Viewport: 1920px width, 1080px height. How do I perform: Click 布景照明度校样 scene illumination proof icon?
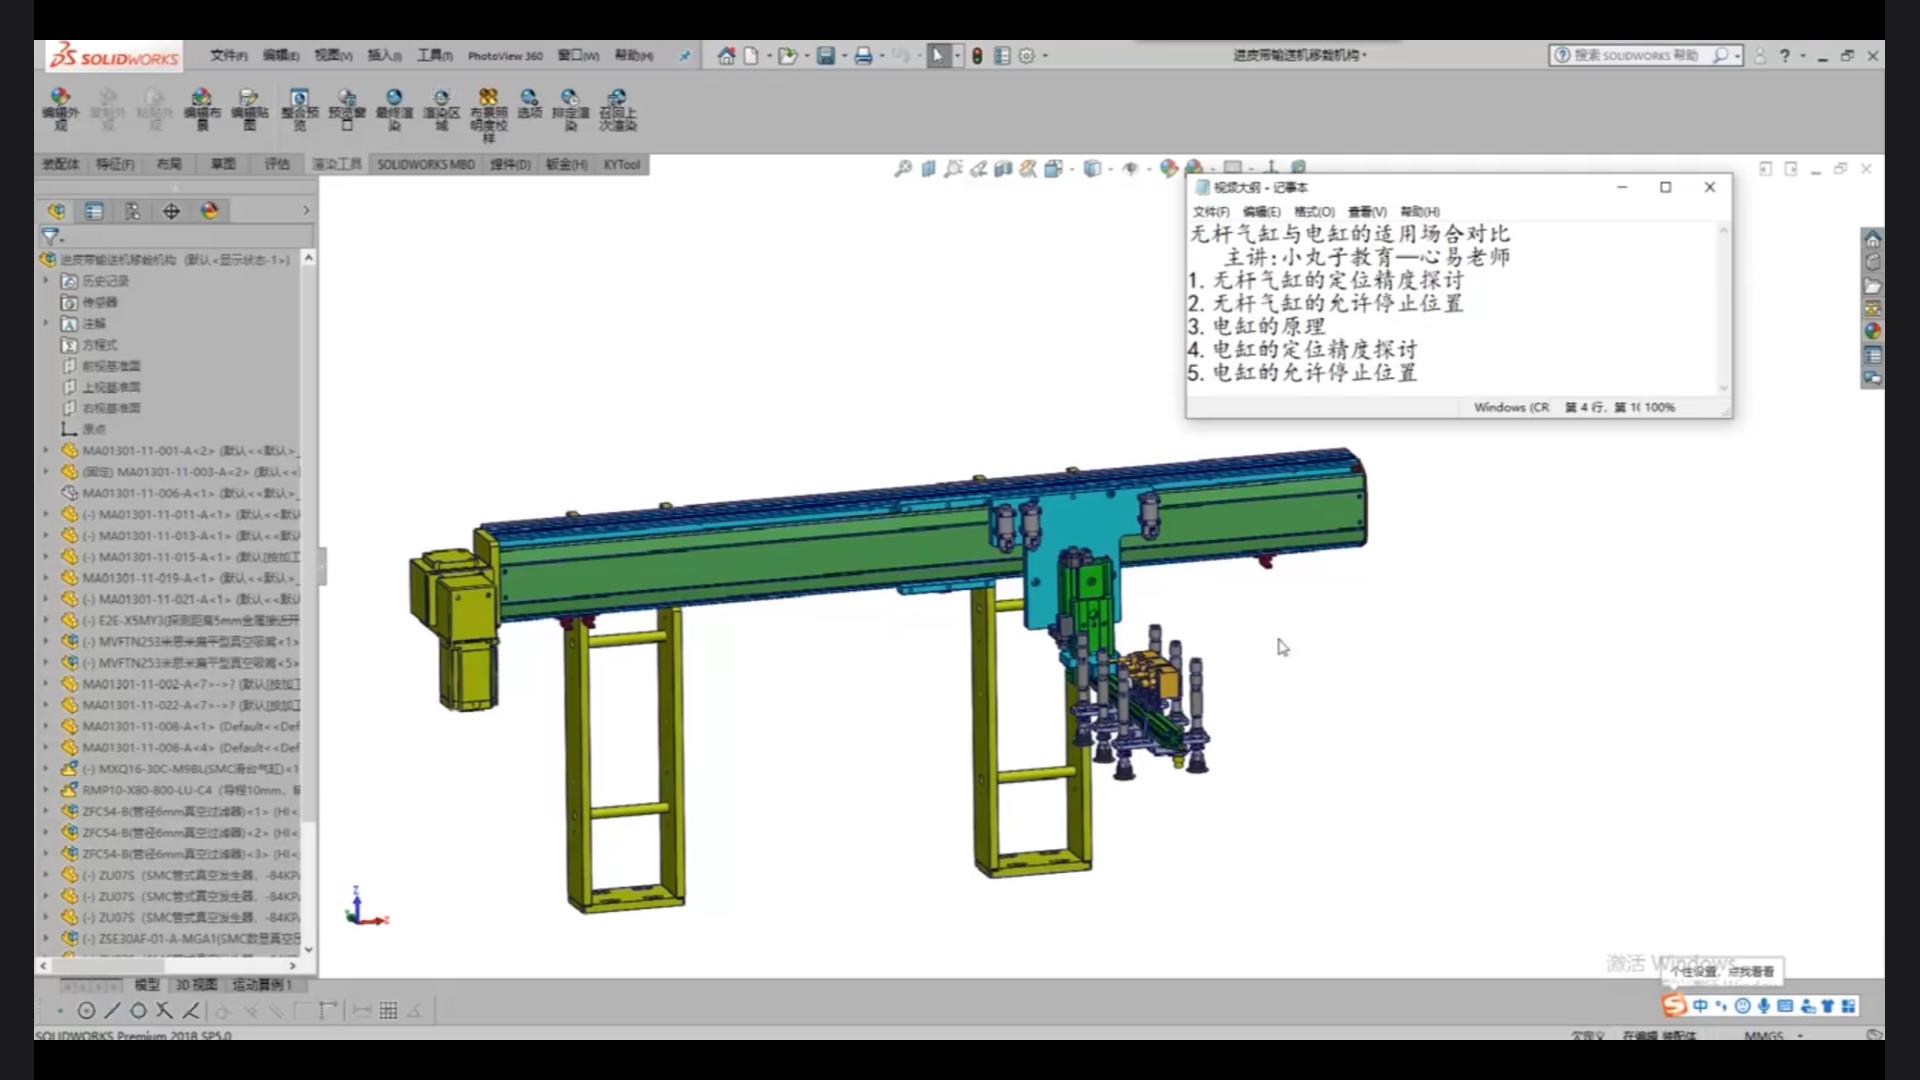coord(488,115)
